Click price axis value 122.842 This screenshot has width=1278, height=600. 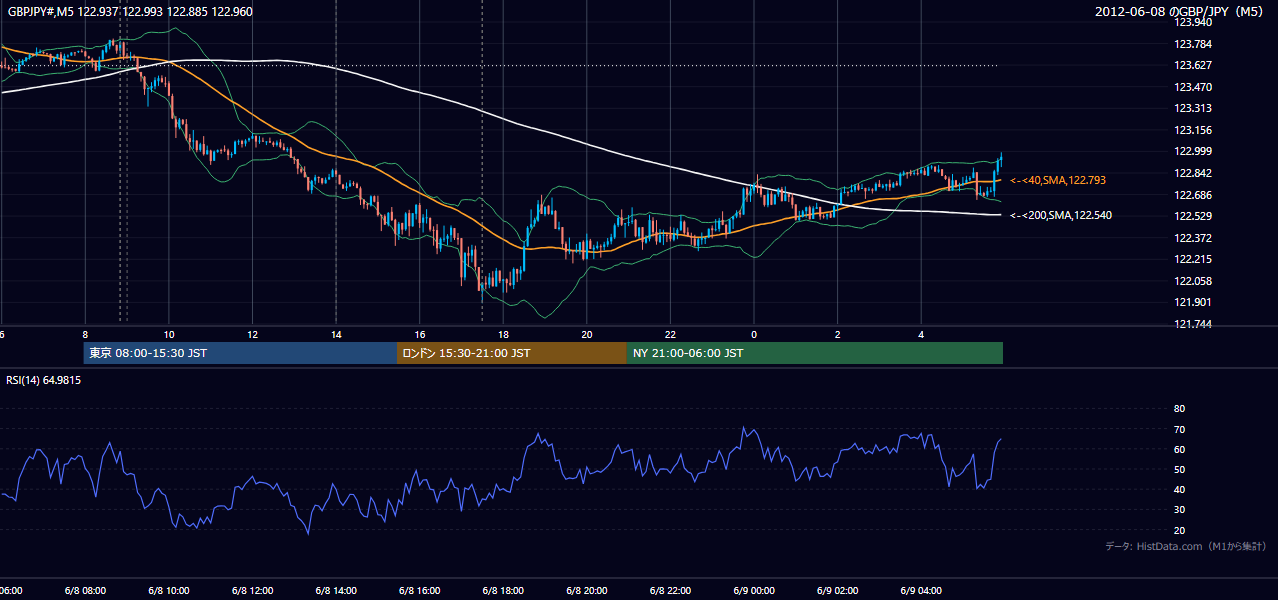(x=1192, y=173)
